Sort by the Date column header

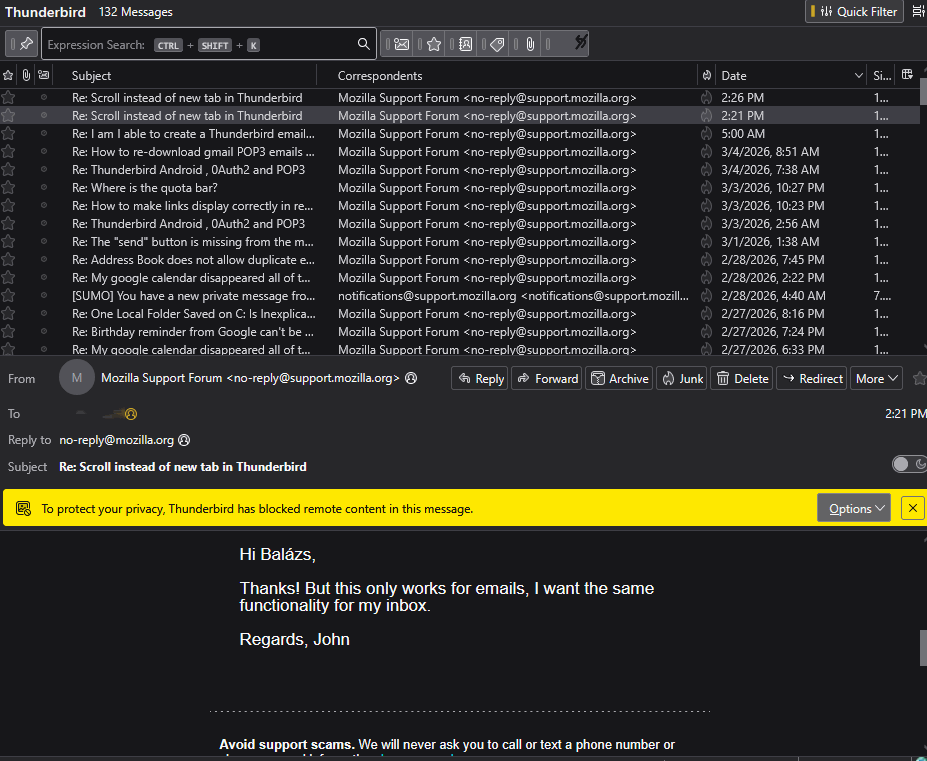point(791,76)
